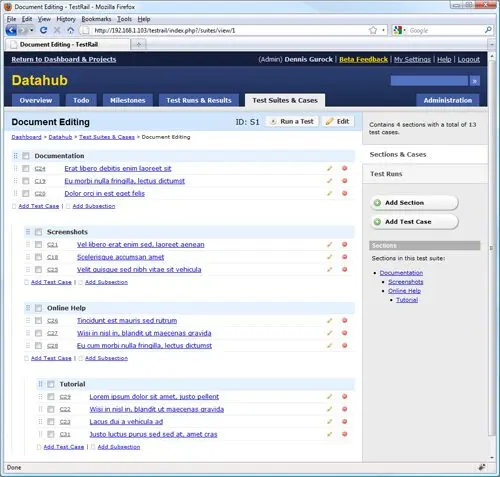Select checkbox for 'Vel libero erat enim sed'

pyautogui.click(x=38, y=244)
